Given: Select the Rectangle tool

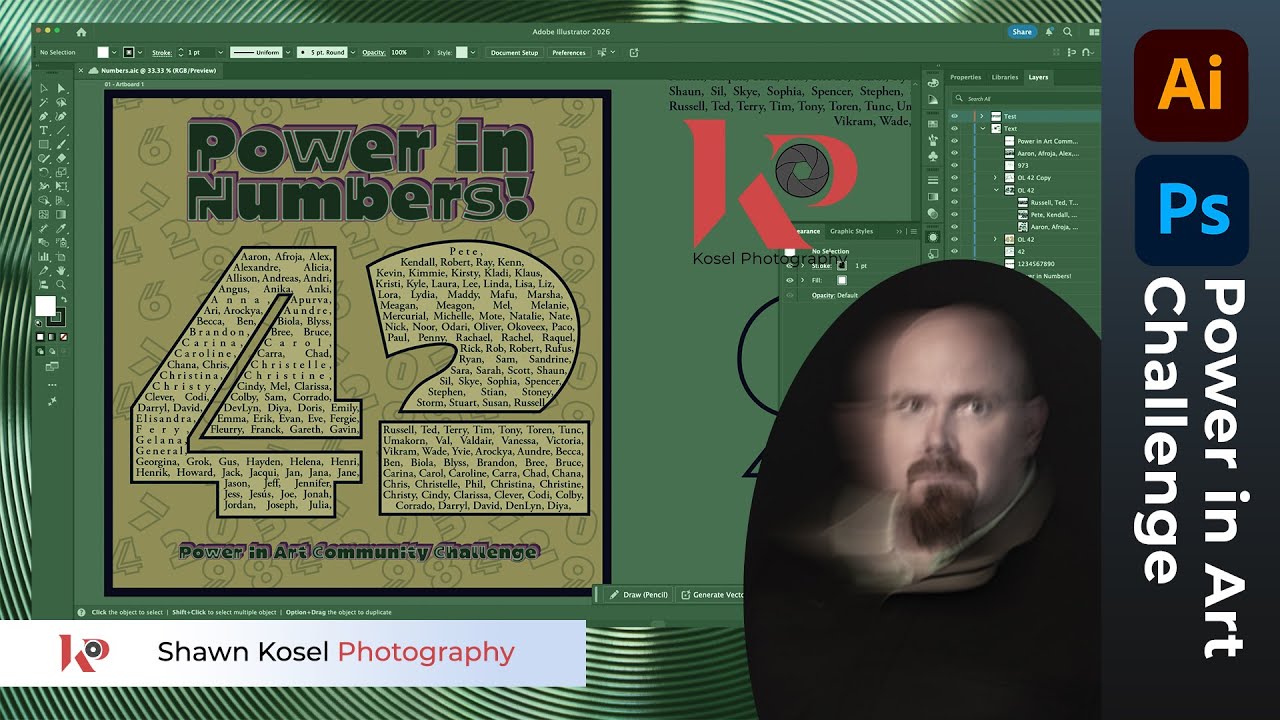Looking at the screenshot, I should (44, 144).
